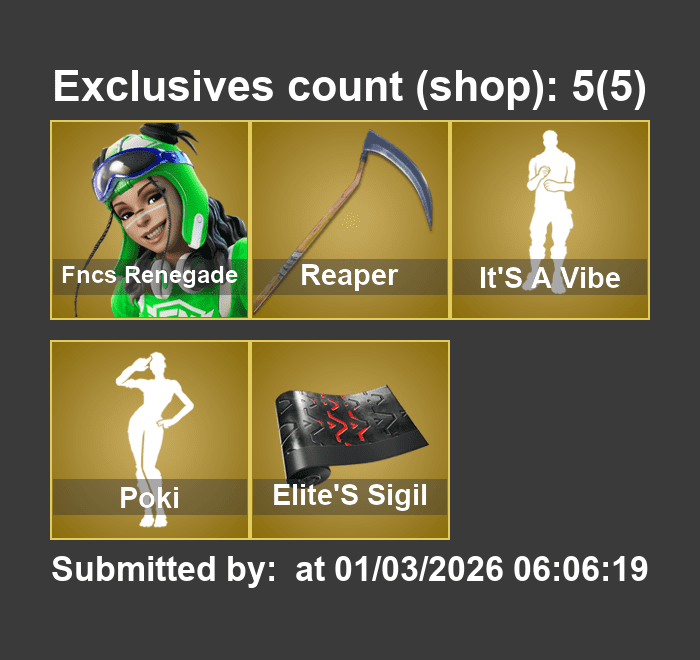
Task: Click the It'S A Vibe label
Action: coord(550,278)
